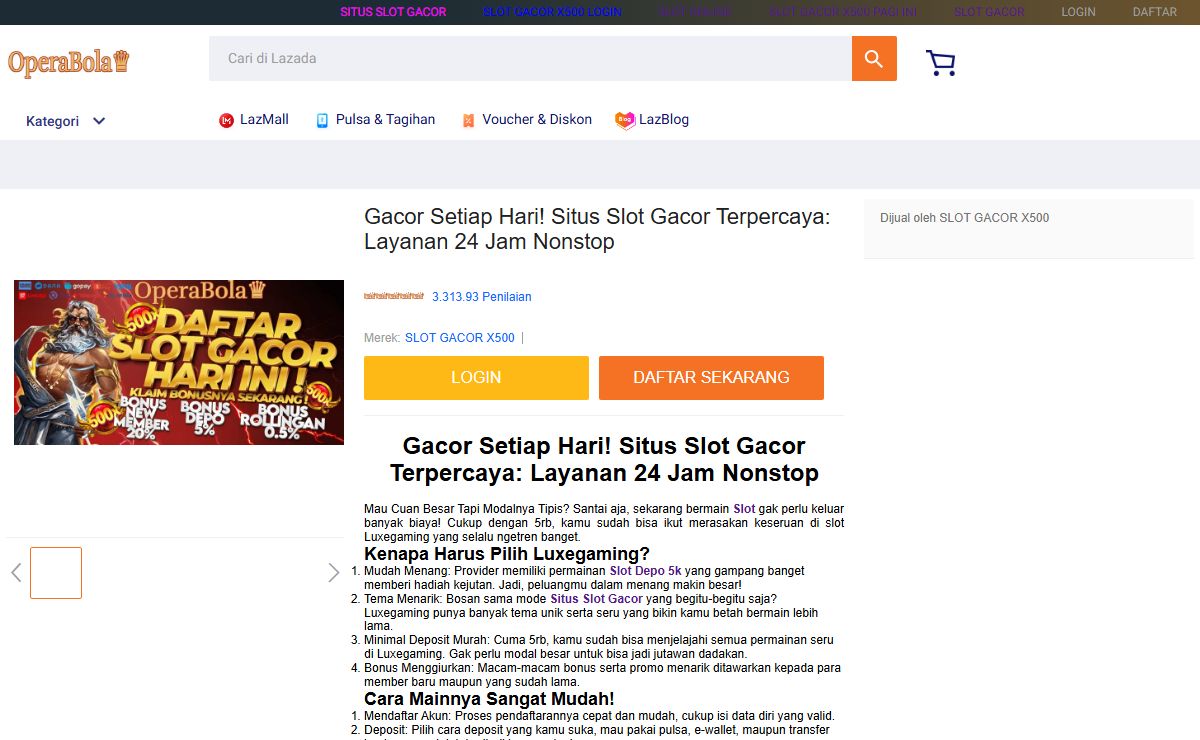Open Pulsa & Tagihan link
Screen dimensions: 1200x740
(x=385, y=119)
